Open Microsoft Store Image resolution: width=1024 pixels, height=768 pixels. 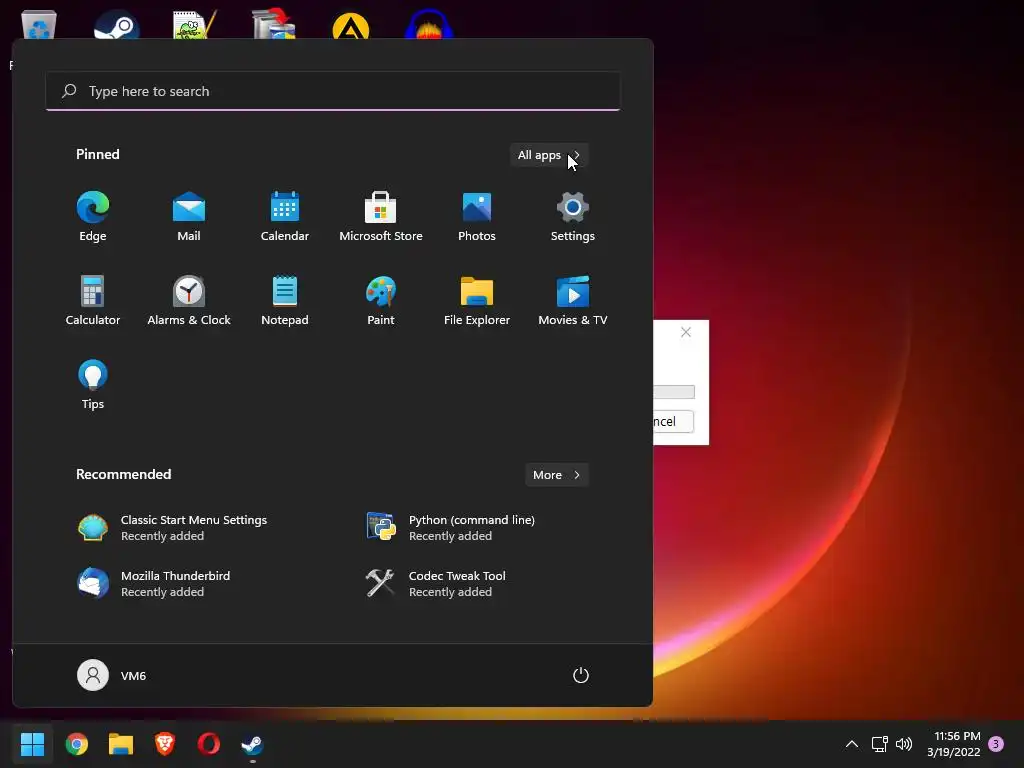point(381,217)
